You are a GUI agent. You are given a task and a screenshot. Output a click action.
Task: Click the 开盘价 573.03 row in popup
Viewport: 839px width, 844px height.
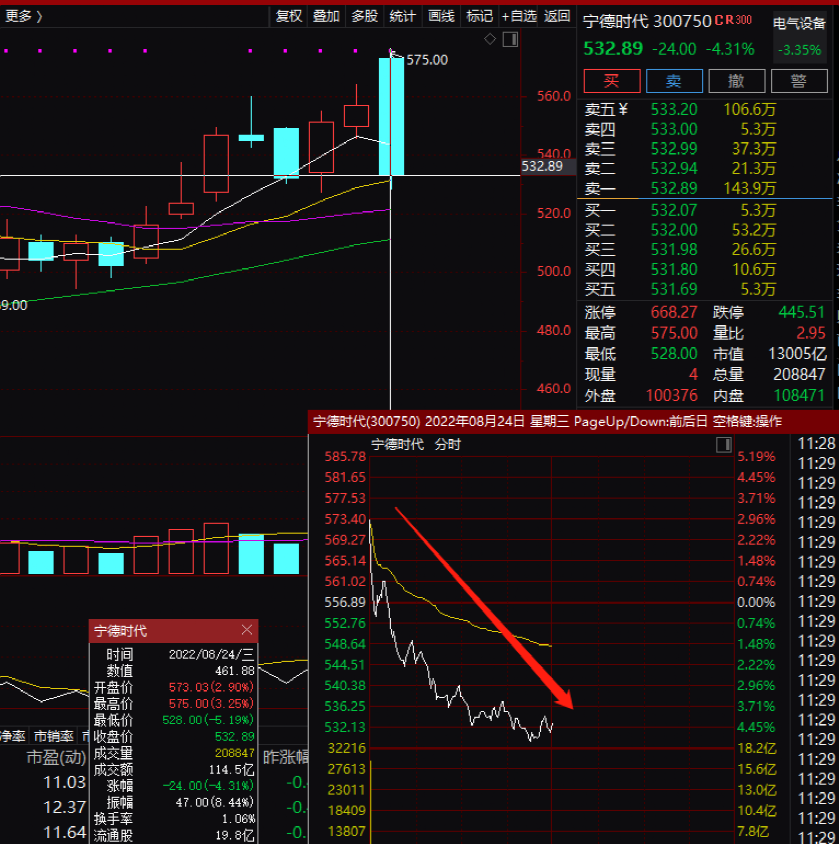[173, 687]
